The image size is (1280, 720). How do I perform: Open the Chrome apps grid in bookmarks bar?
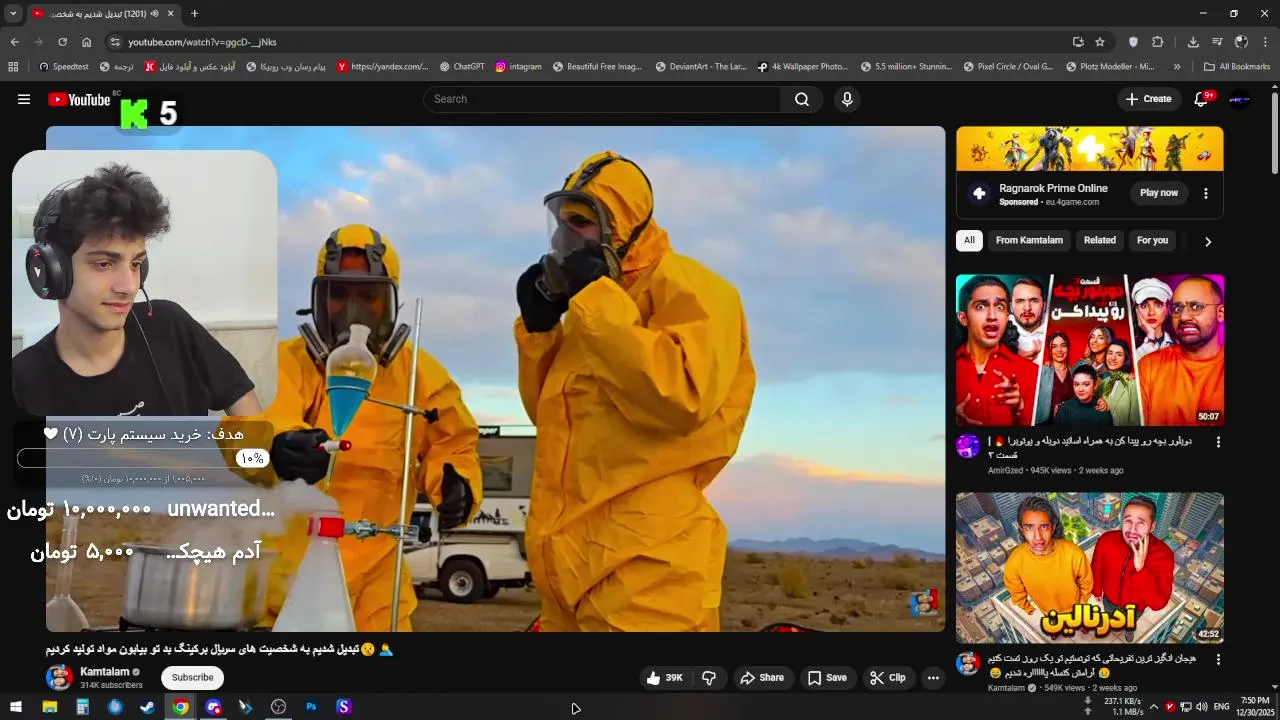tap(13, 67)
